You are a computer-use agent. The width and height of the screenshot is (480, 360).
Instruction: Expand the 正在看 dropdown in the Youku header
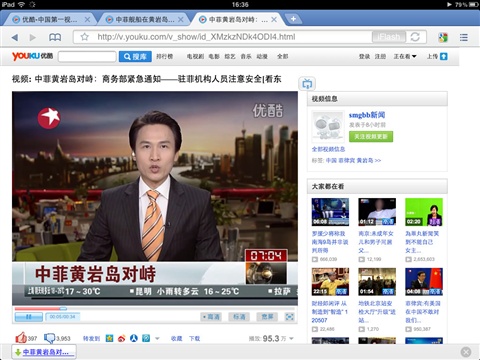[405, 56]
